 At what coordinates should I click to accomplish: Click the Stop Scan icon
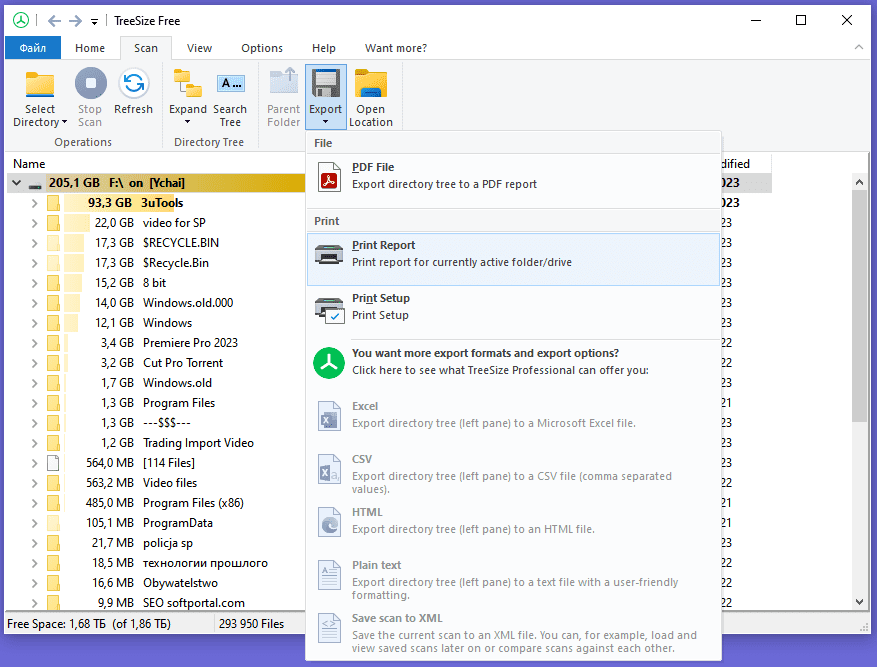(91, 83)
